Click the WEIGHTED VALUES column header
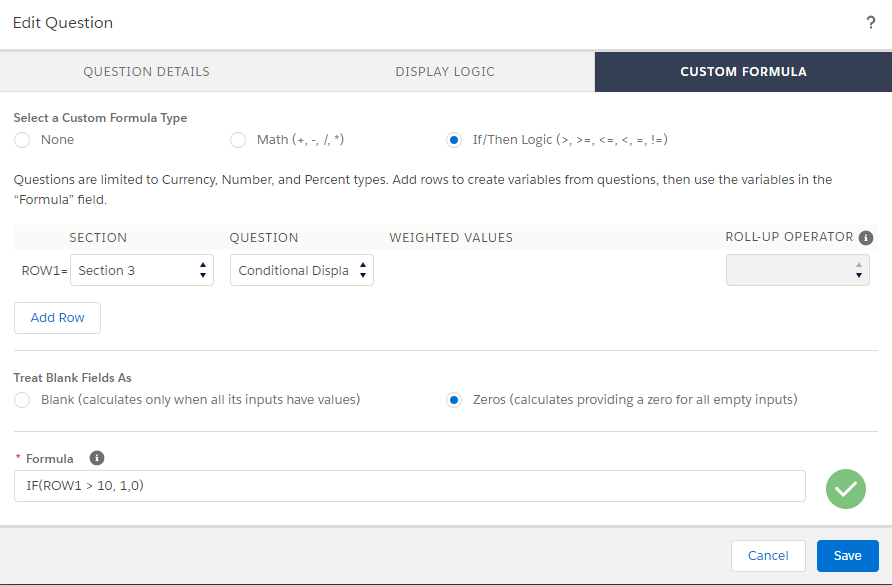 coord(451,238)
